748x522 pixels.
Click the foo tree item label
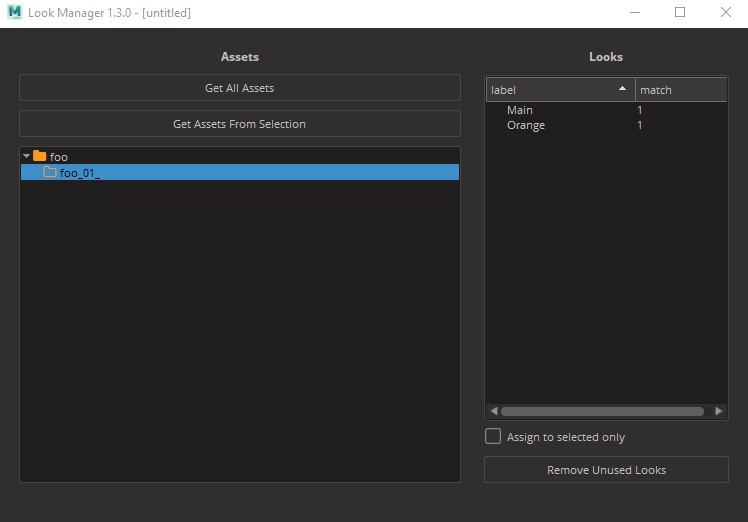59,157
